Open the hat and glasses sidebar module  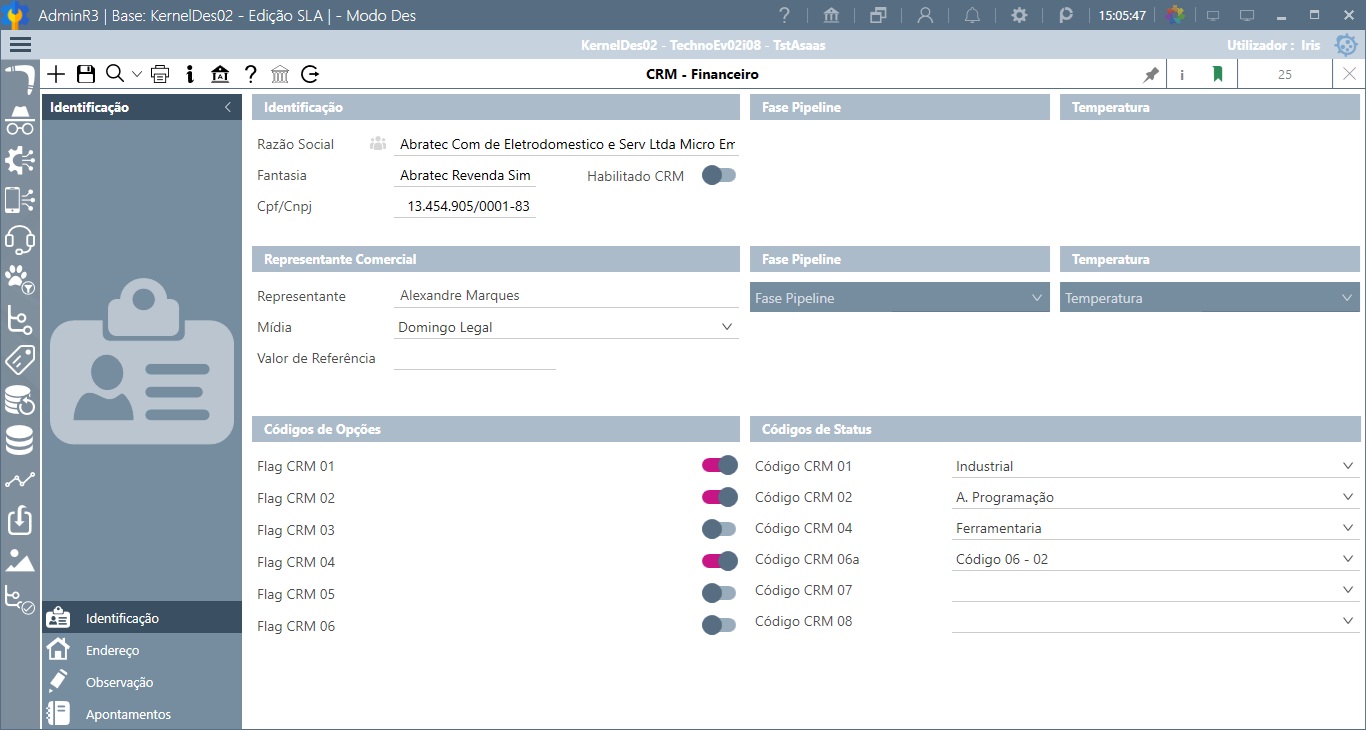pyautogui.click(x=20, y=119)
